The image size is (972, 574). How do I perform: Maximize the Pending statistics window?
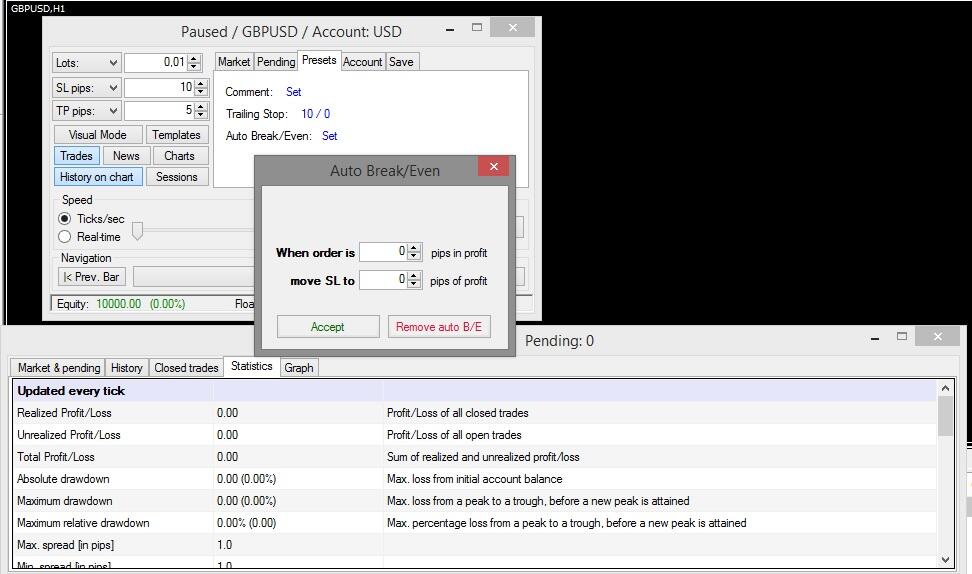pyautogui.click(x=902, y=336)
